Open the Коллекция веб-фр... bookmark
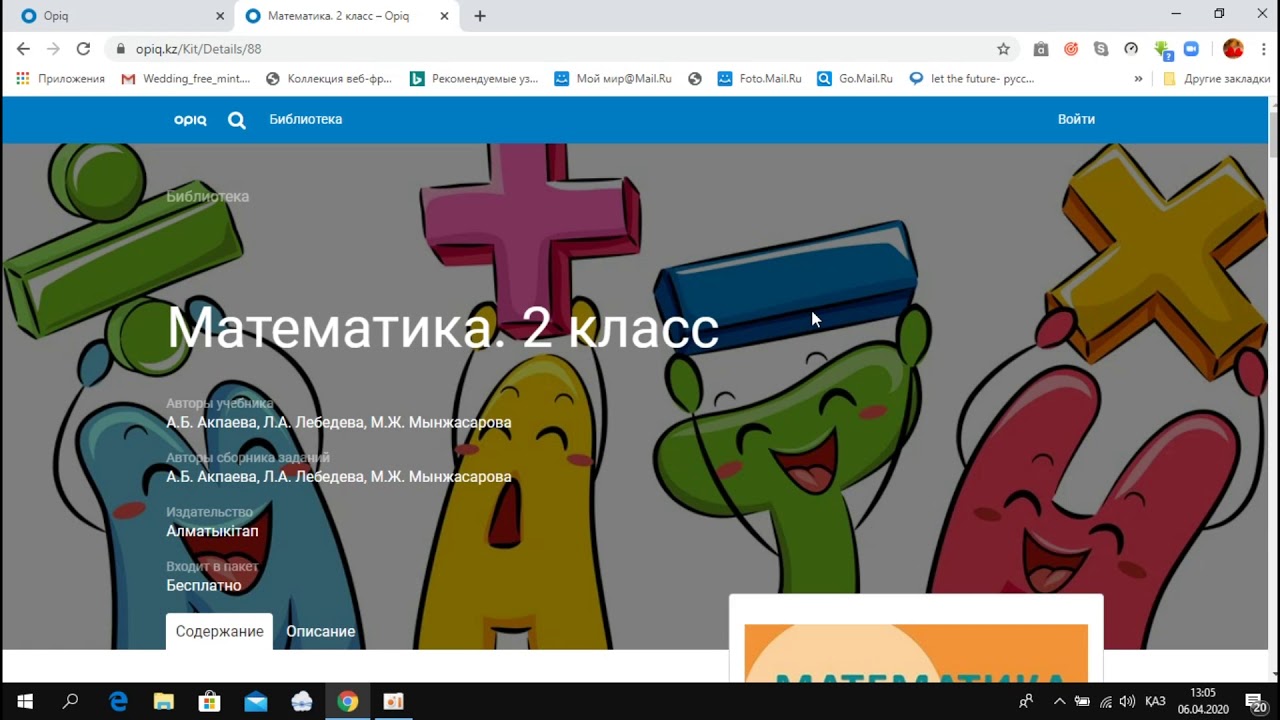 [x=329, y=78]
